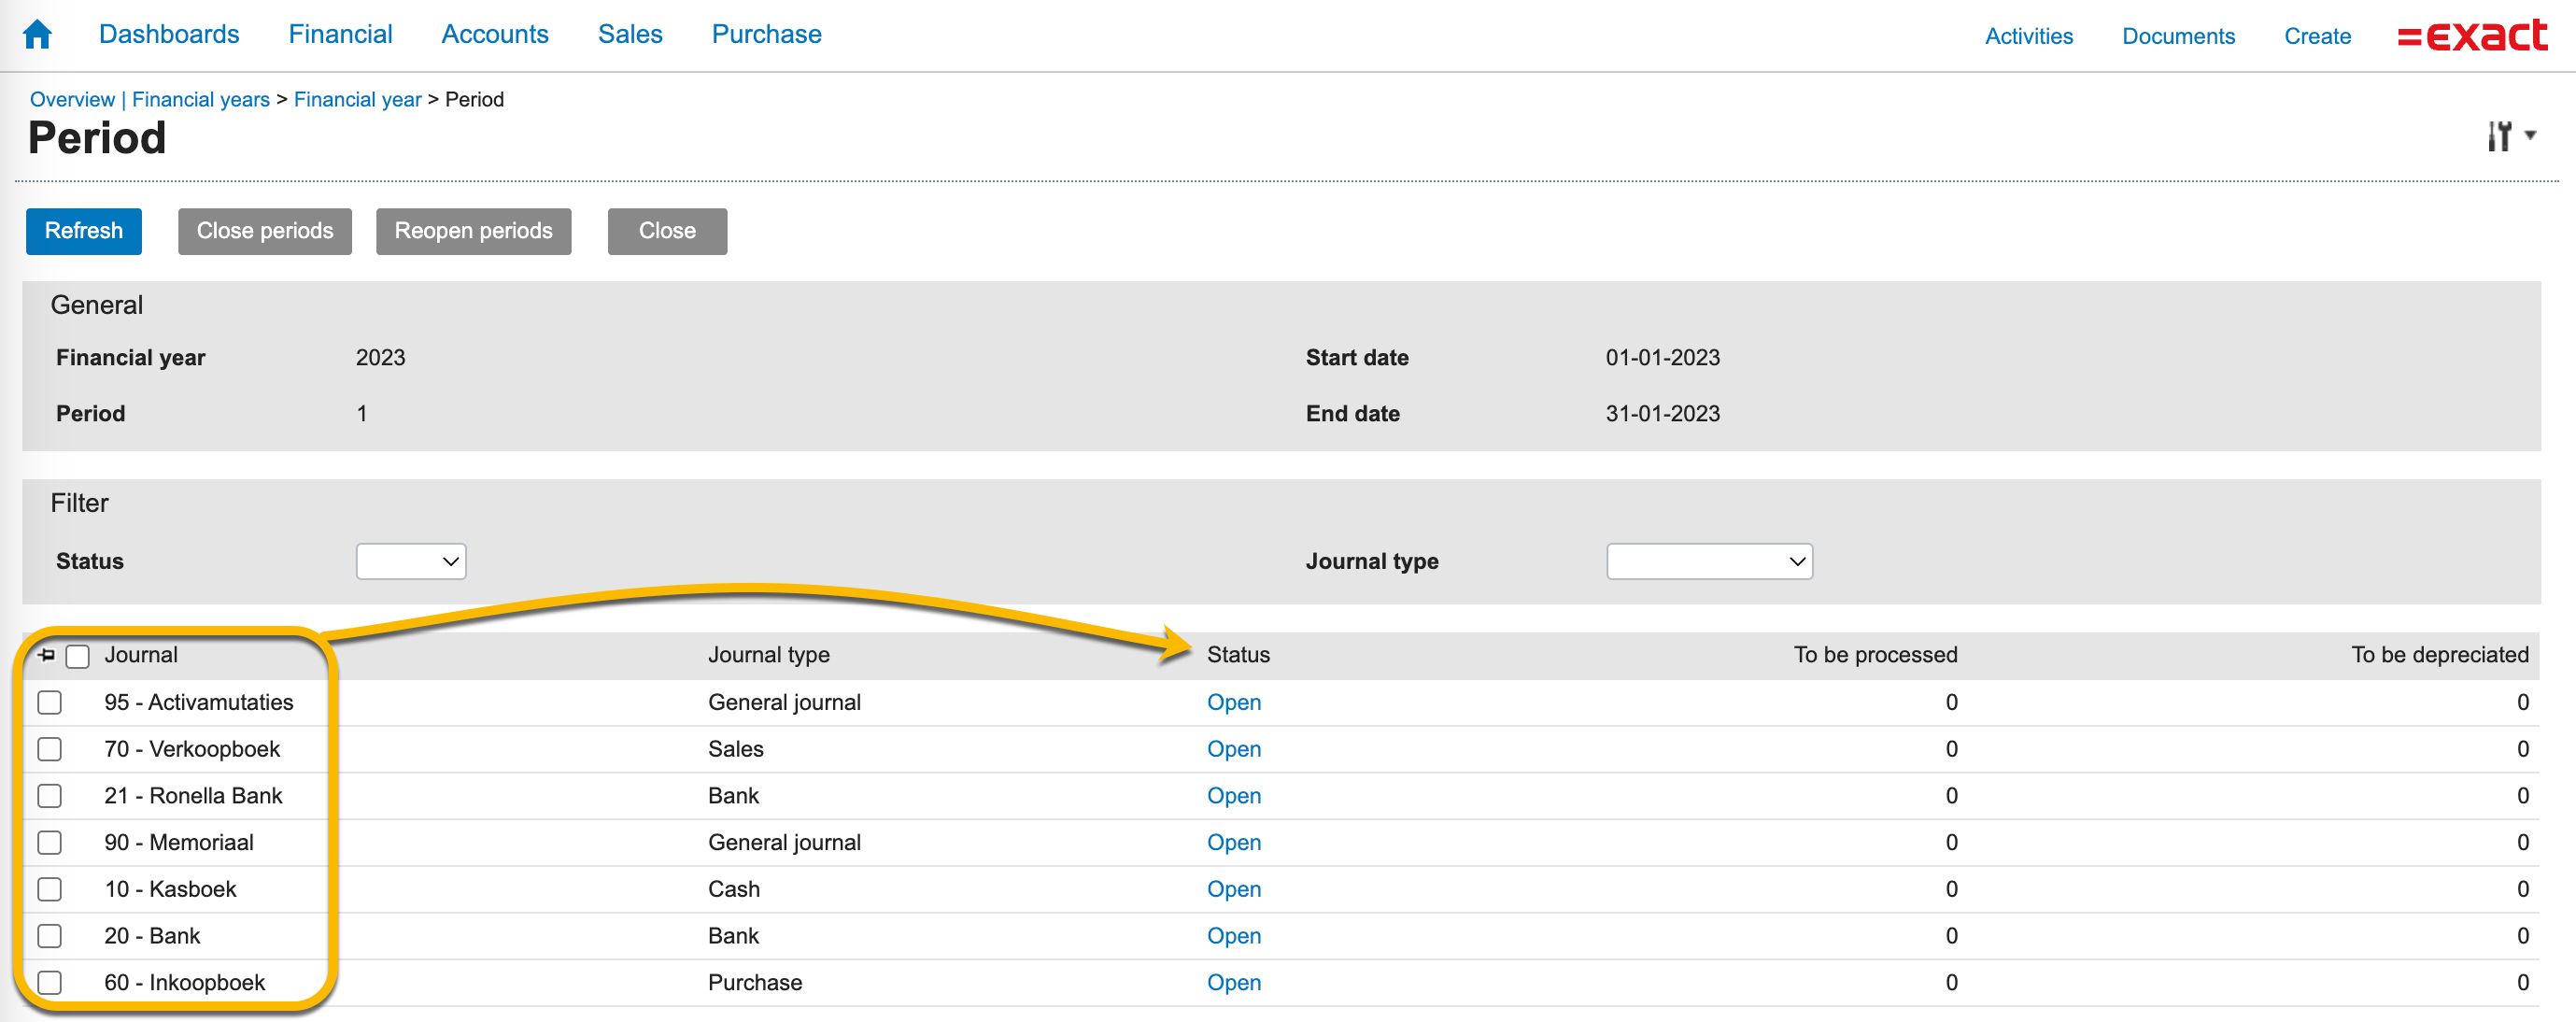Click the pin icon in Journal header
The image size is (2576, 1022).
pyautogui.click(x=46, y=655)
